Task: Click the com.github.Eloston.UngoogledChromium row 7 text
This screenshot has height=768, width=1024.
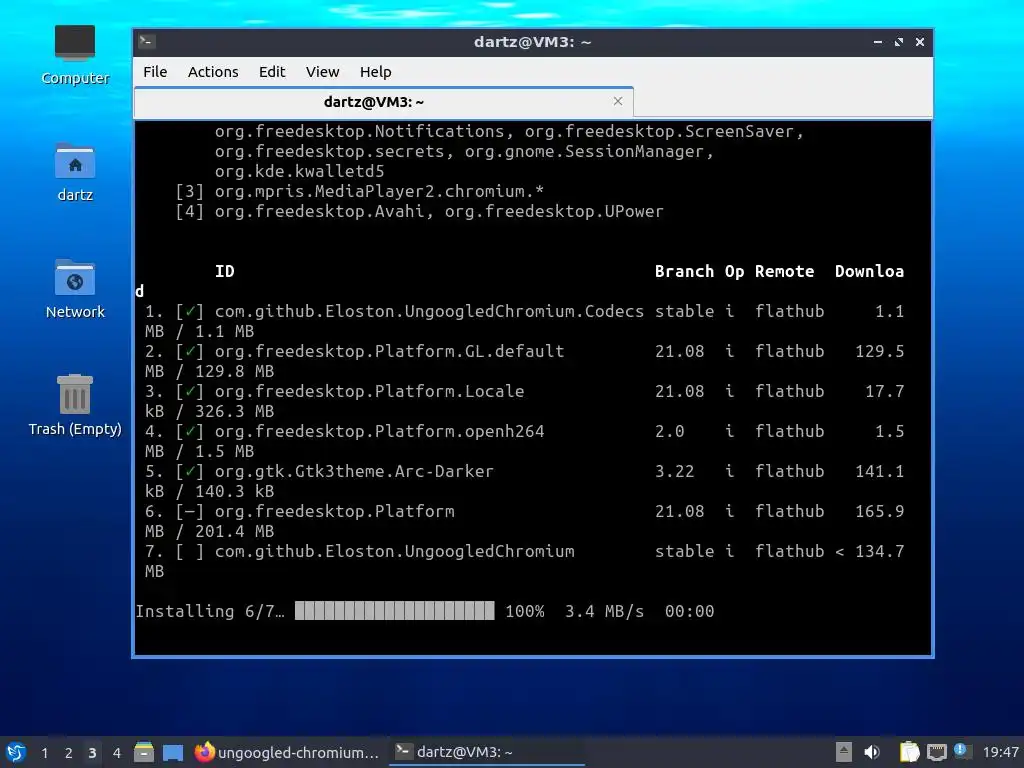Action: tap(394, 551)
